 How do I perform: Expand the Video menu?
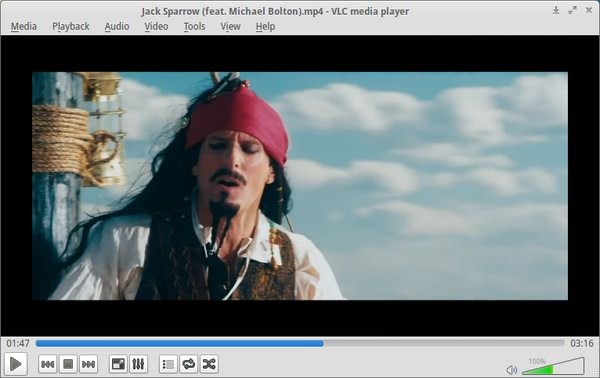click(156, 26)
